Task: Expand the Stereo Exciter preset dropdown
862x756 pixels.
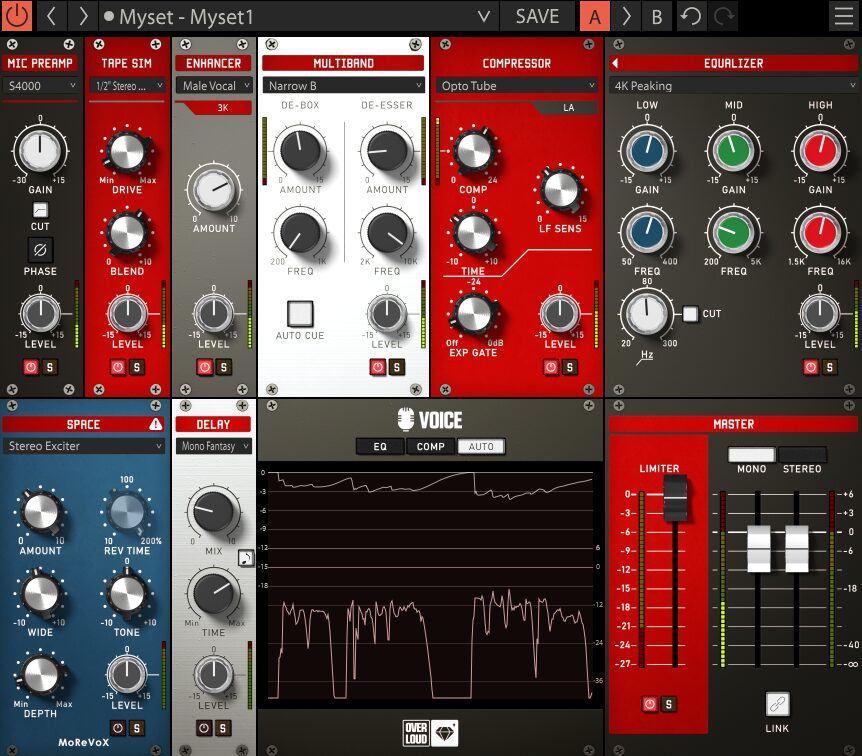Action: [x=83, y=446]
